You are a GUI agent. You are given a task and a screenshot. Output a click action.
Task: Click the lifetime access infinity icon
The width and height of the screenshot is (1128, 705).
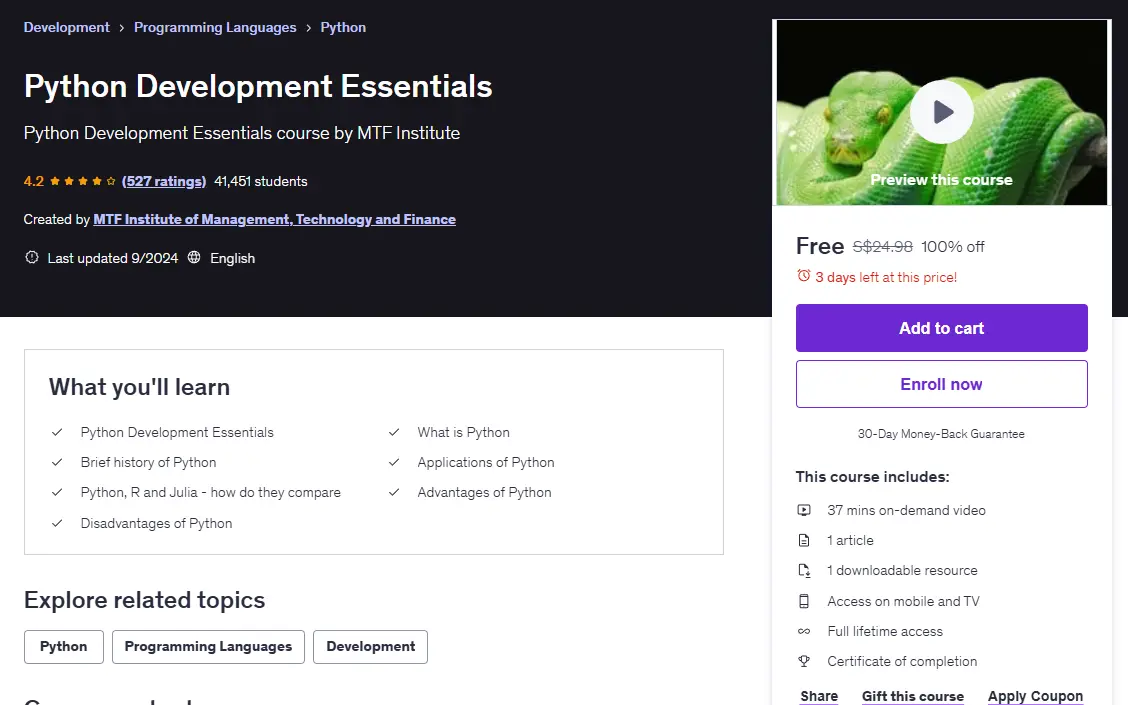click(804, 632)
